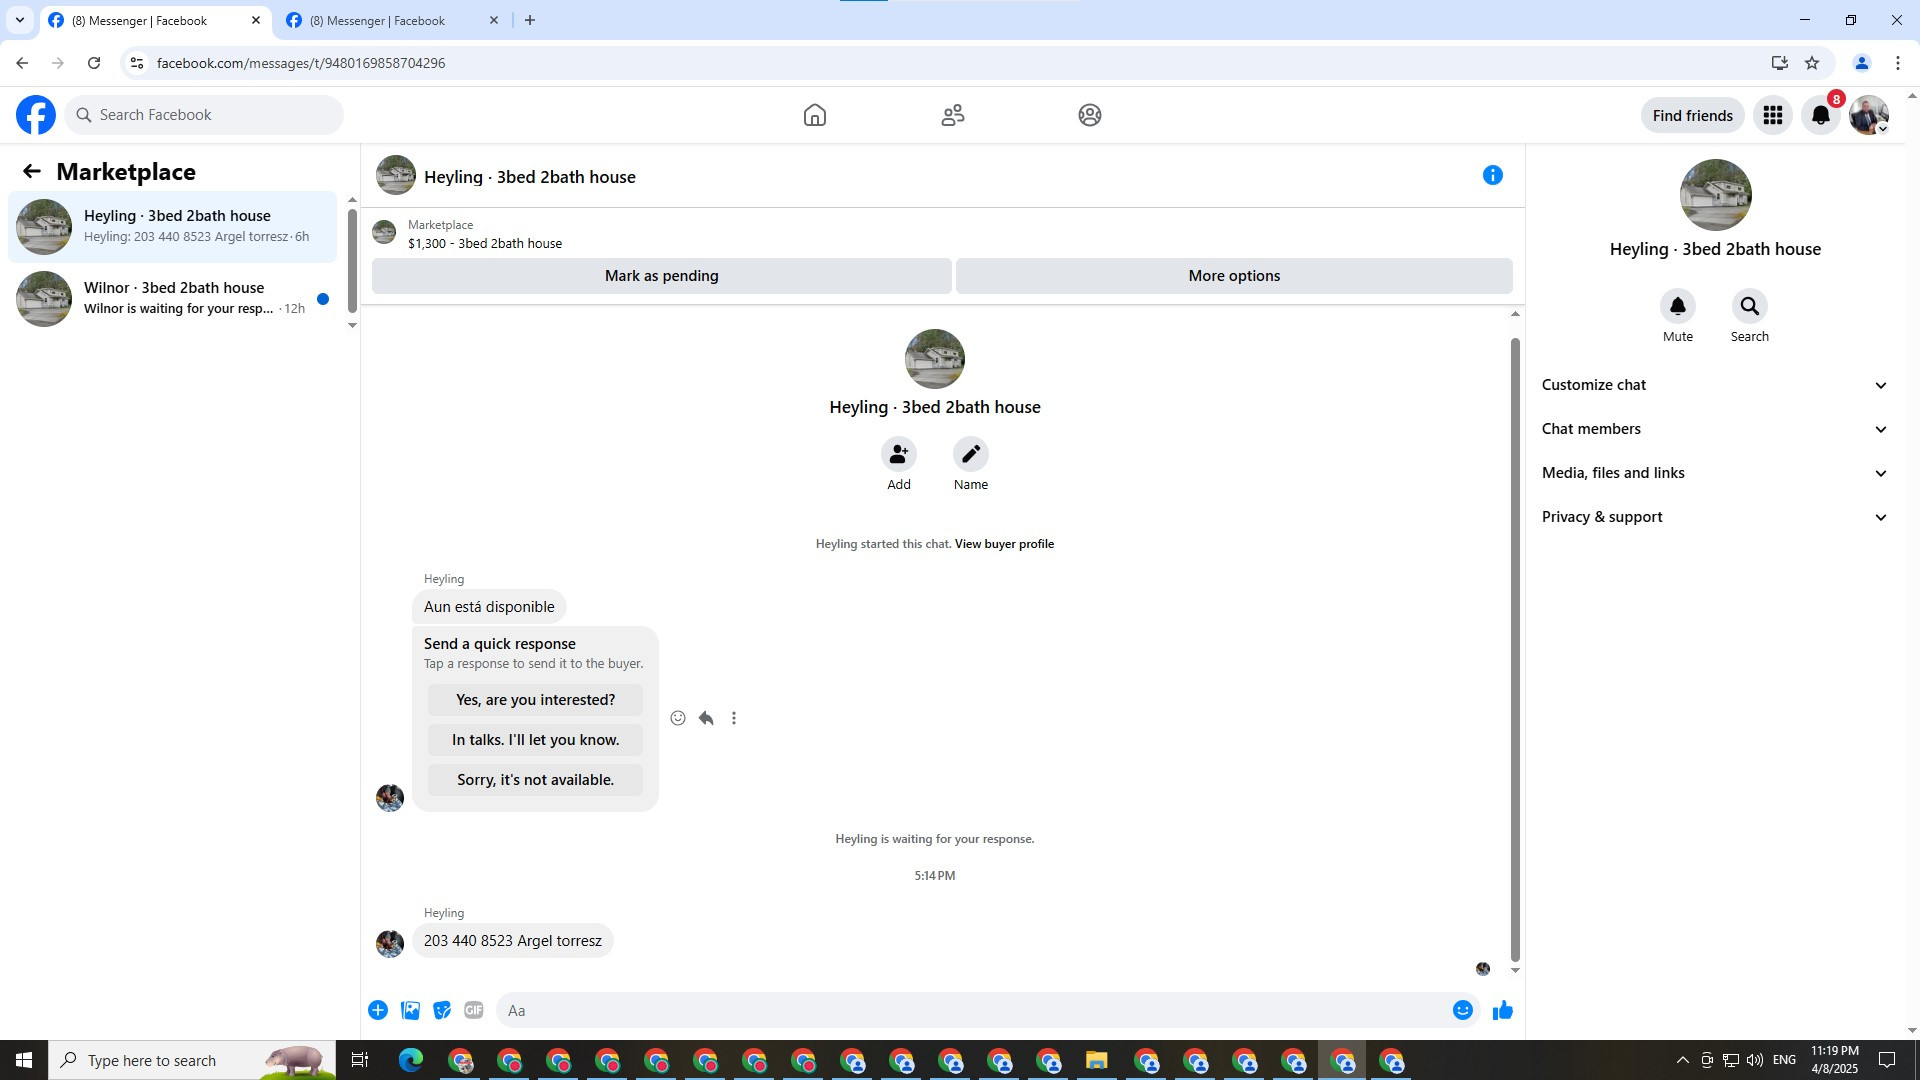Expand the Chat members section
The image size is (1920, 1080).
[x=1714, y=429]
